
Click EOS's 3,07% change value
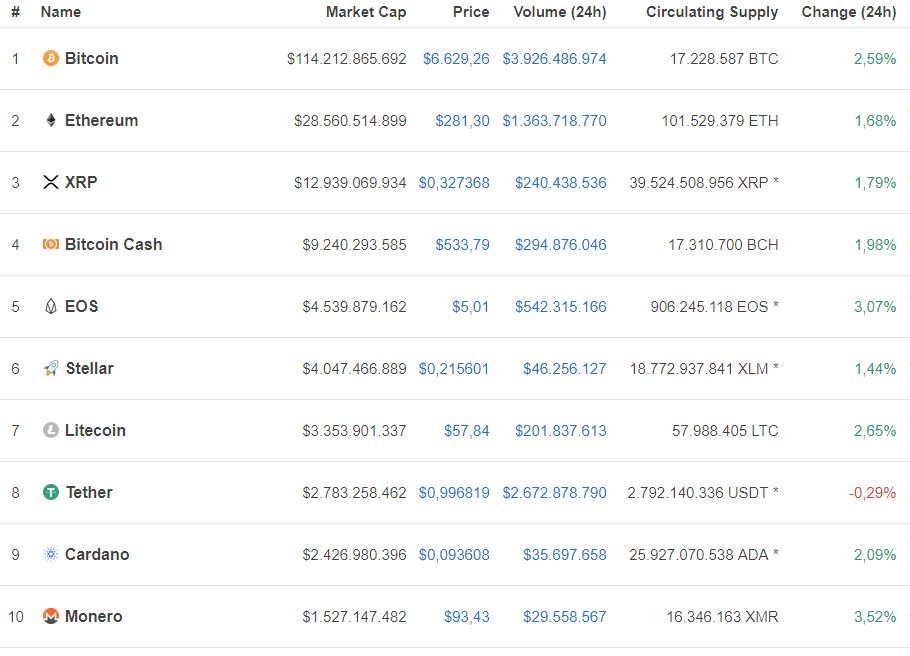coord(875,307)
